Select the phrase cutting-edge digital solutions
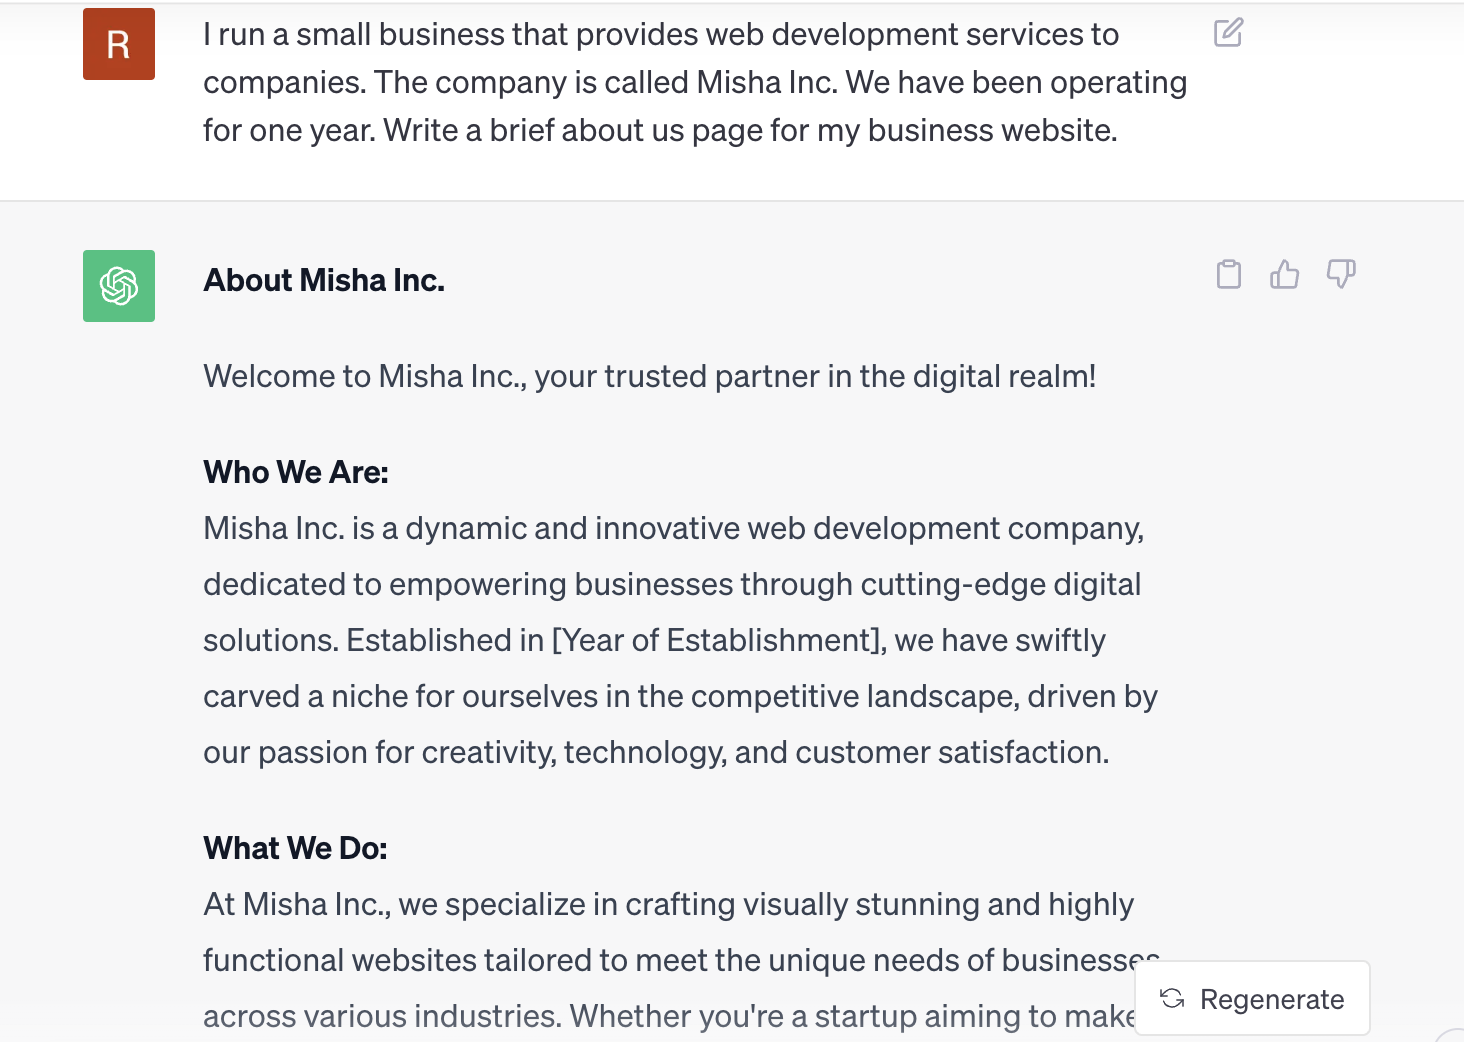Image resolution: width=1464 pixels, height=1042 pixels. click(1000, 584)
